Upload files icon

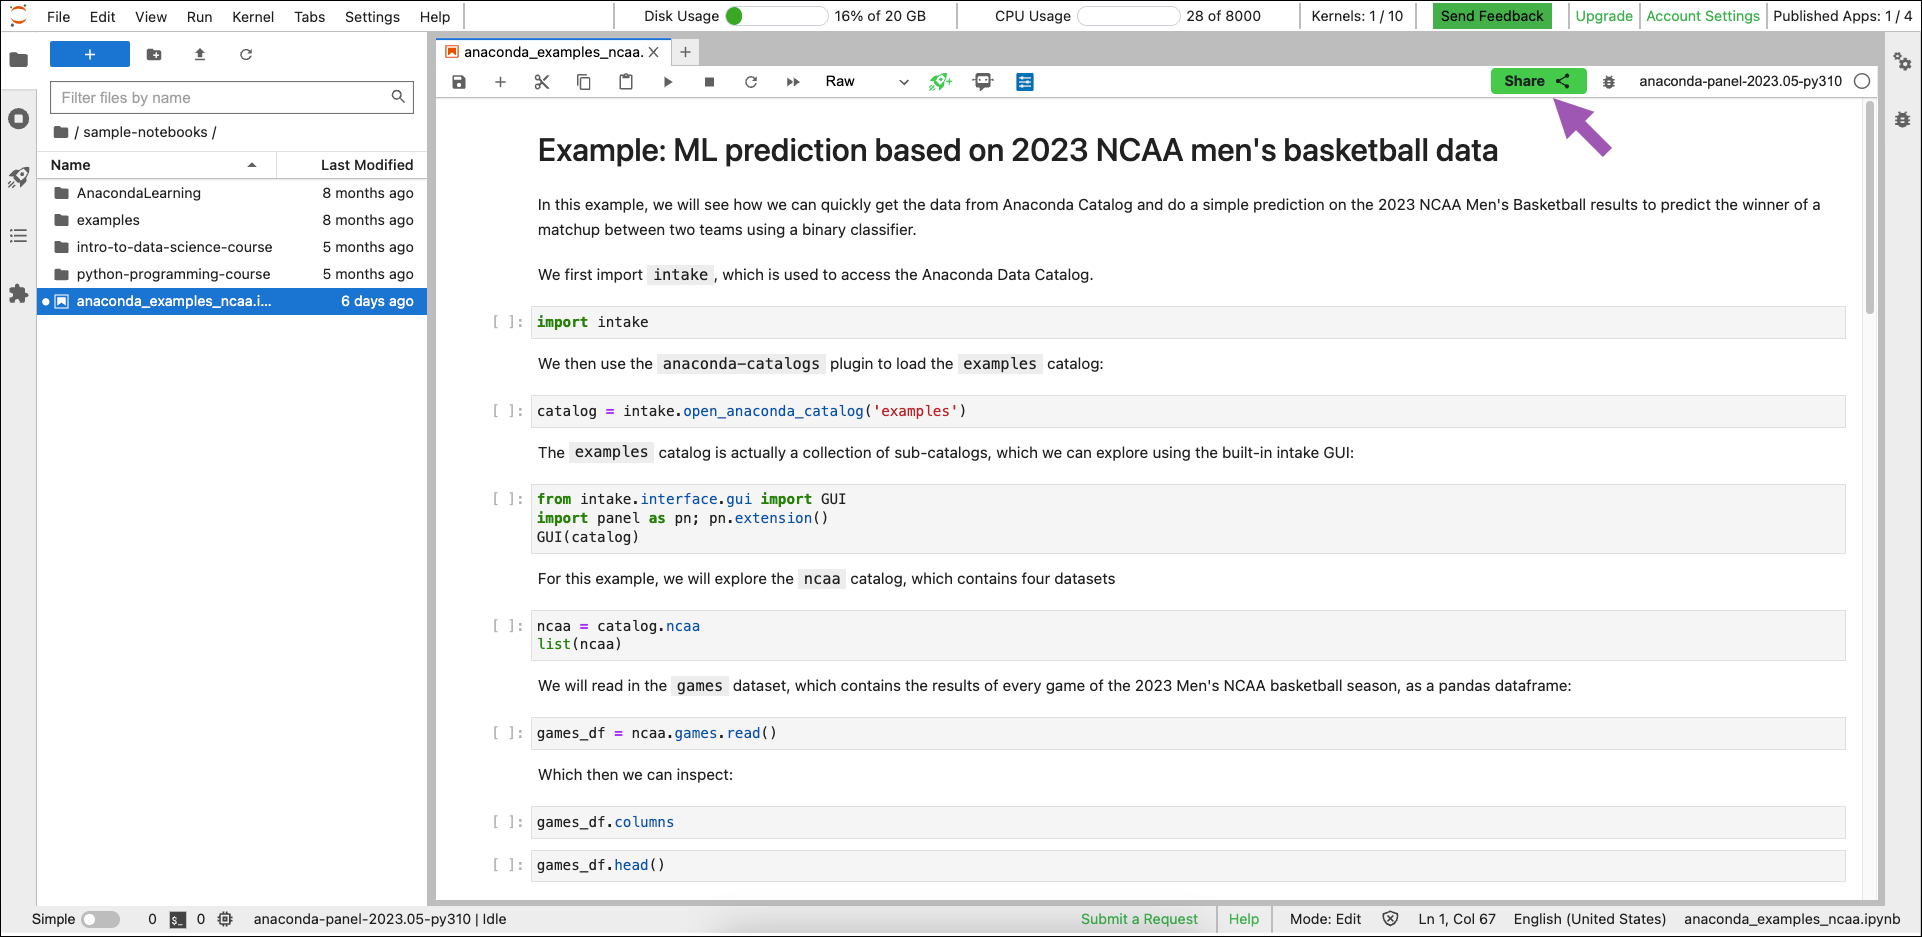click(x=200, y=55)
